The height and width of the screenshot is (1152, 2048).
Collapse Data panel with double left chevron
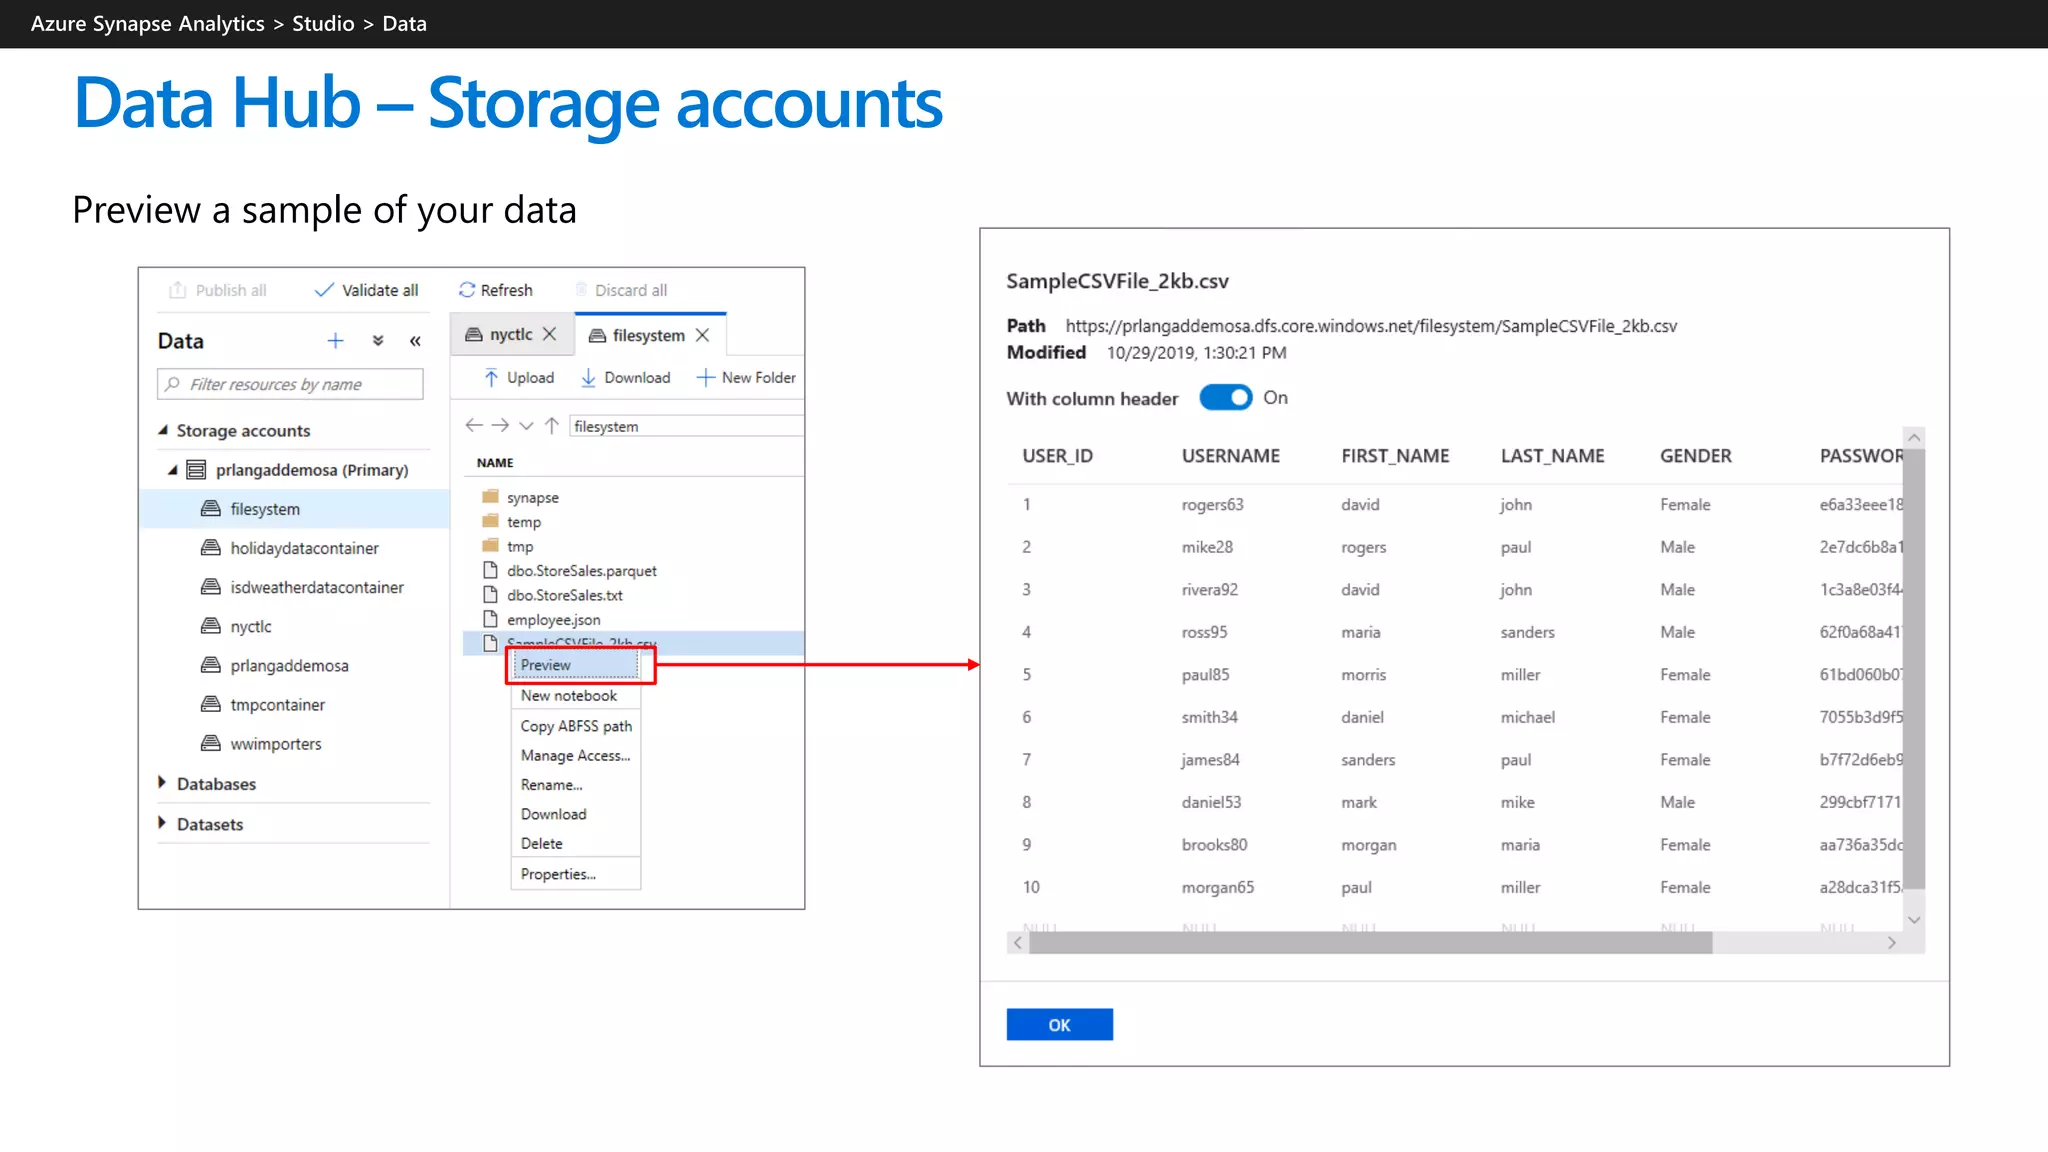[415, 341]
